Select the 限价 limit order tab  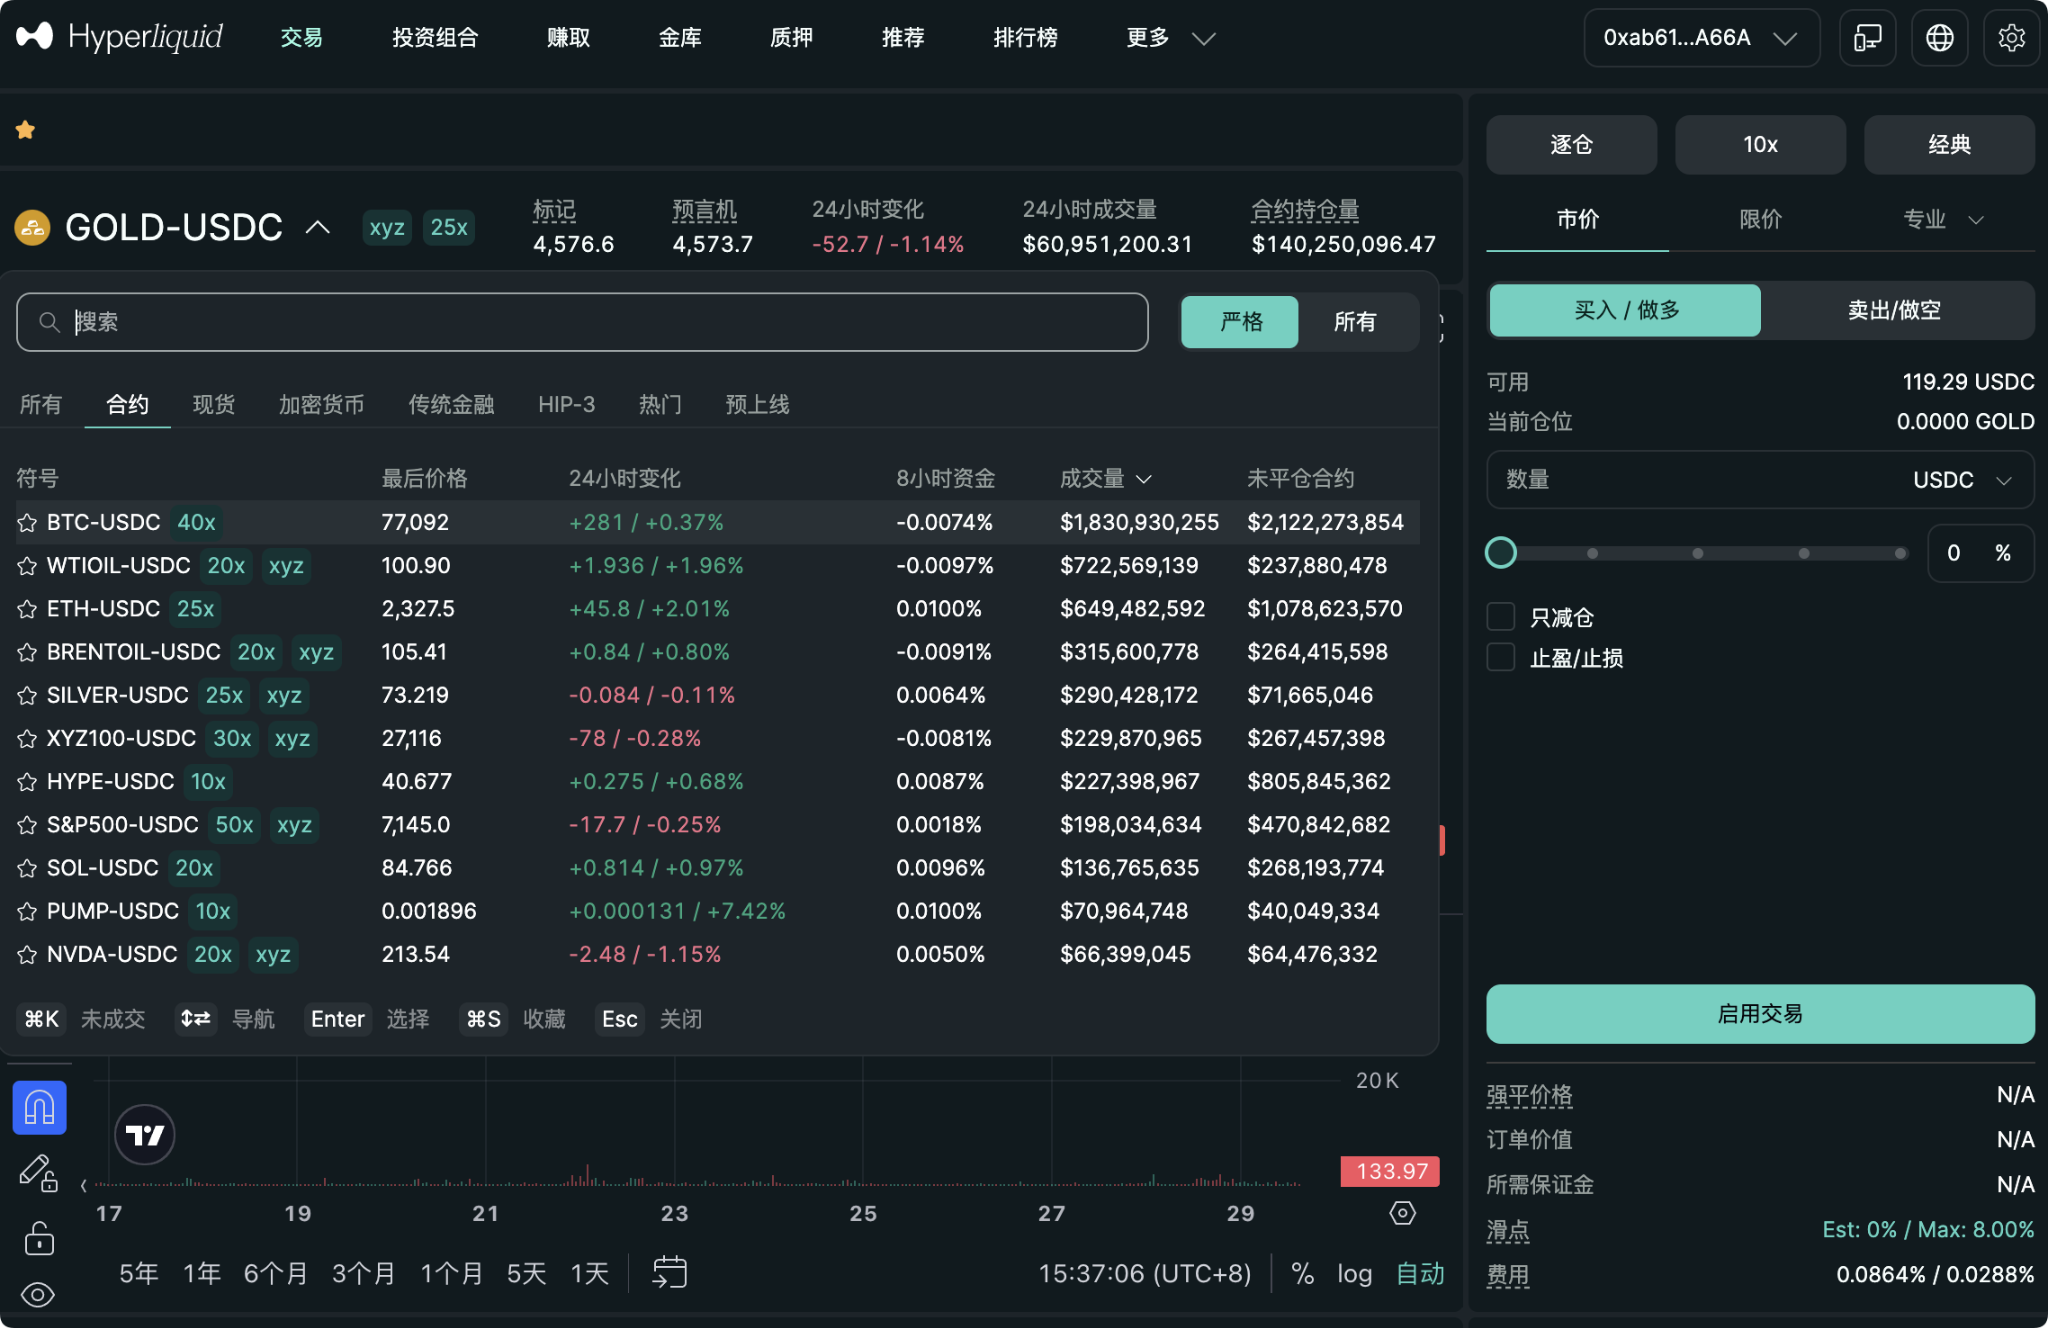pos(1760,219)
